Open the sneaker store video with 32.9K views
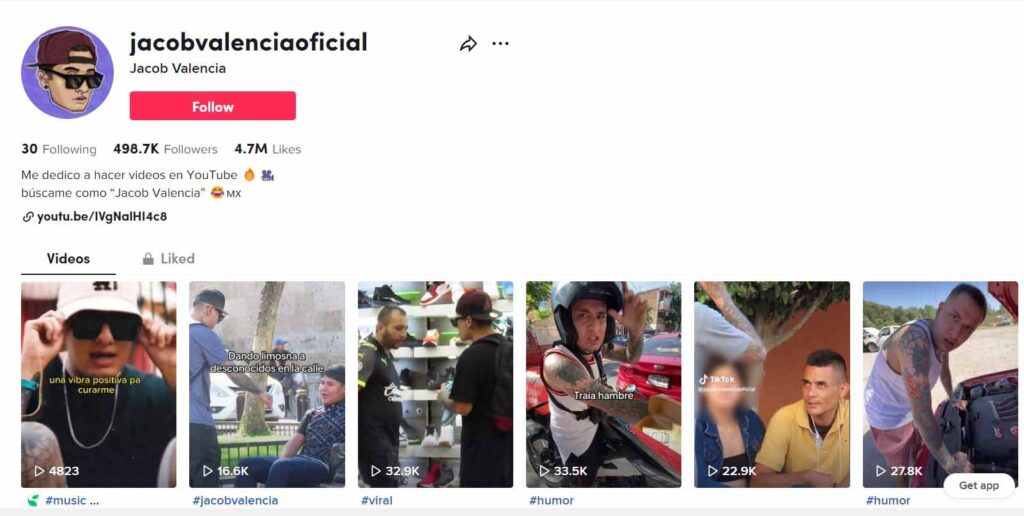1024x516 pixels. 436,384
